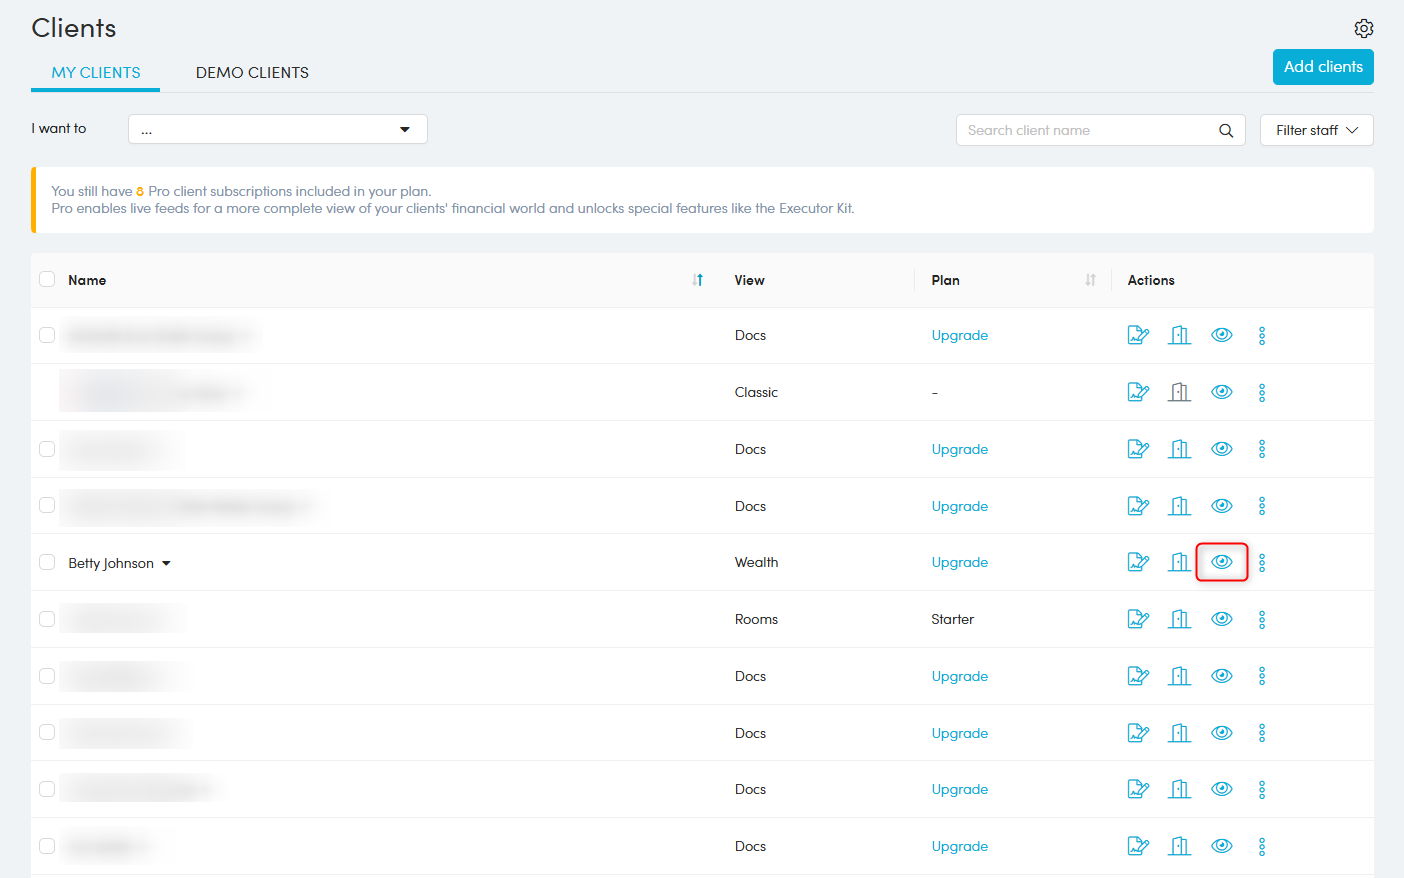Expand the arrow beside Betty Johnson's name
This screenshot has height=878, width=1404.
point(166,563)
